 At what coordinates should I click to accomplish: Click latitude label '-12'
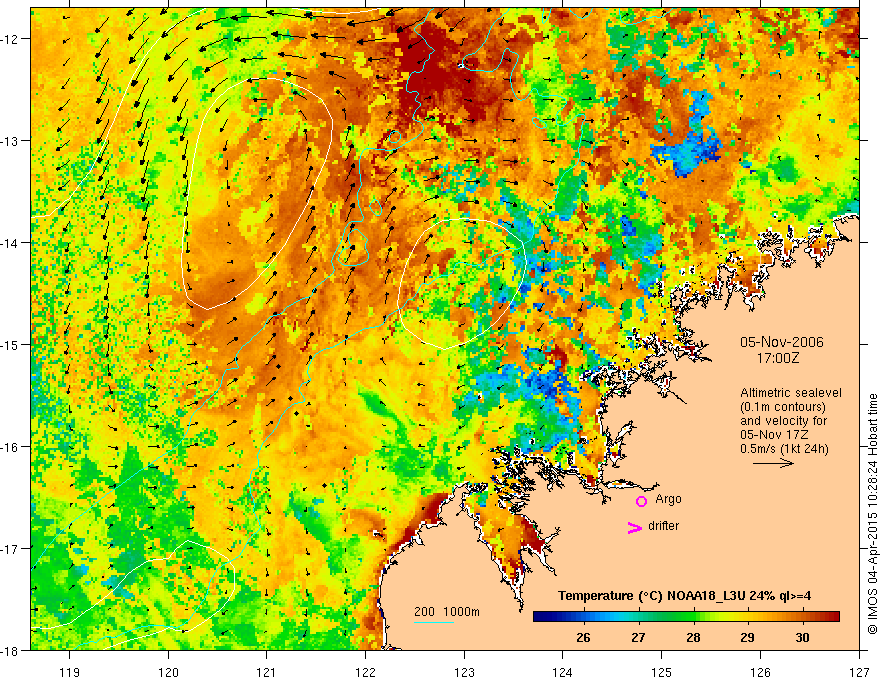point(11,39)
